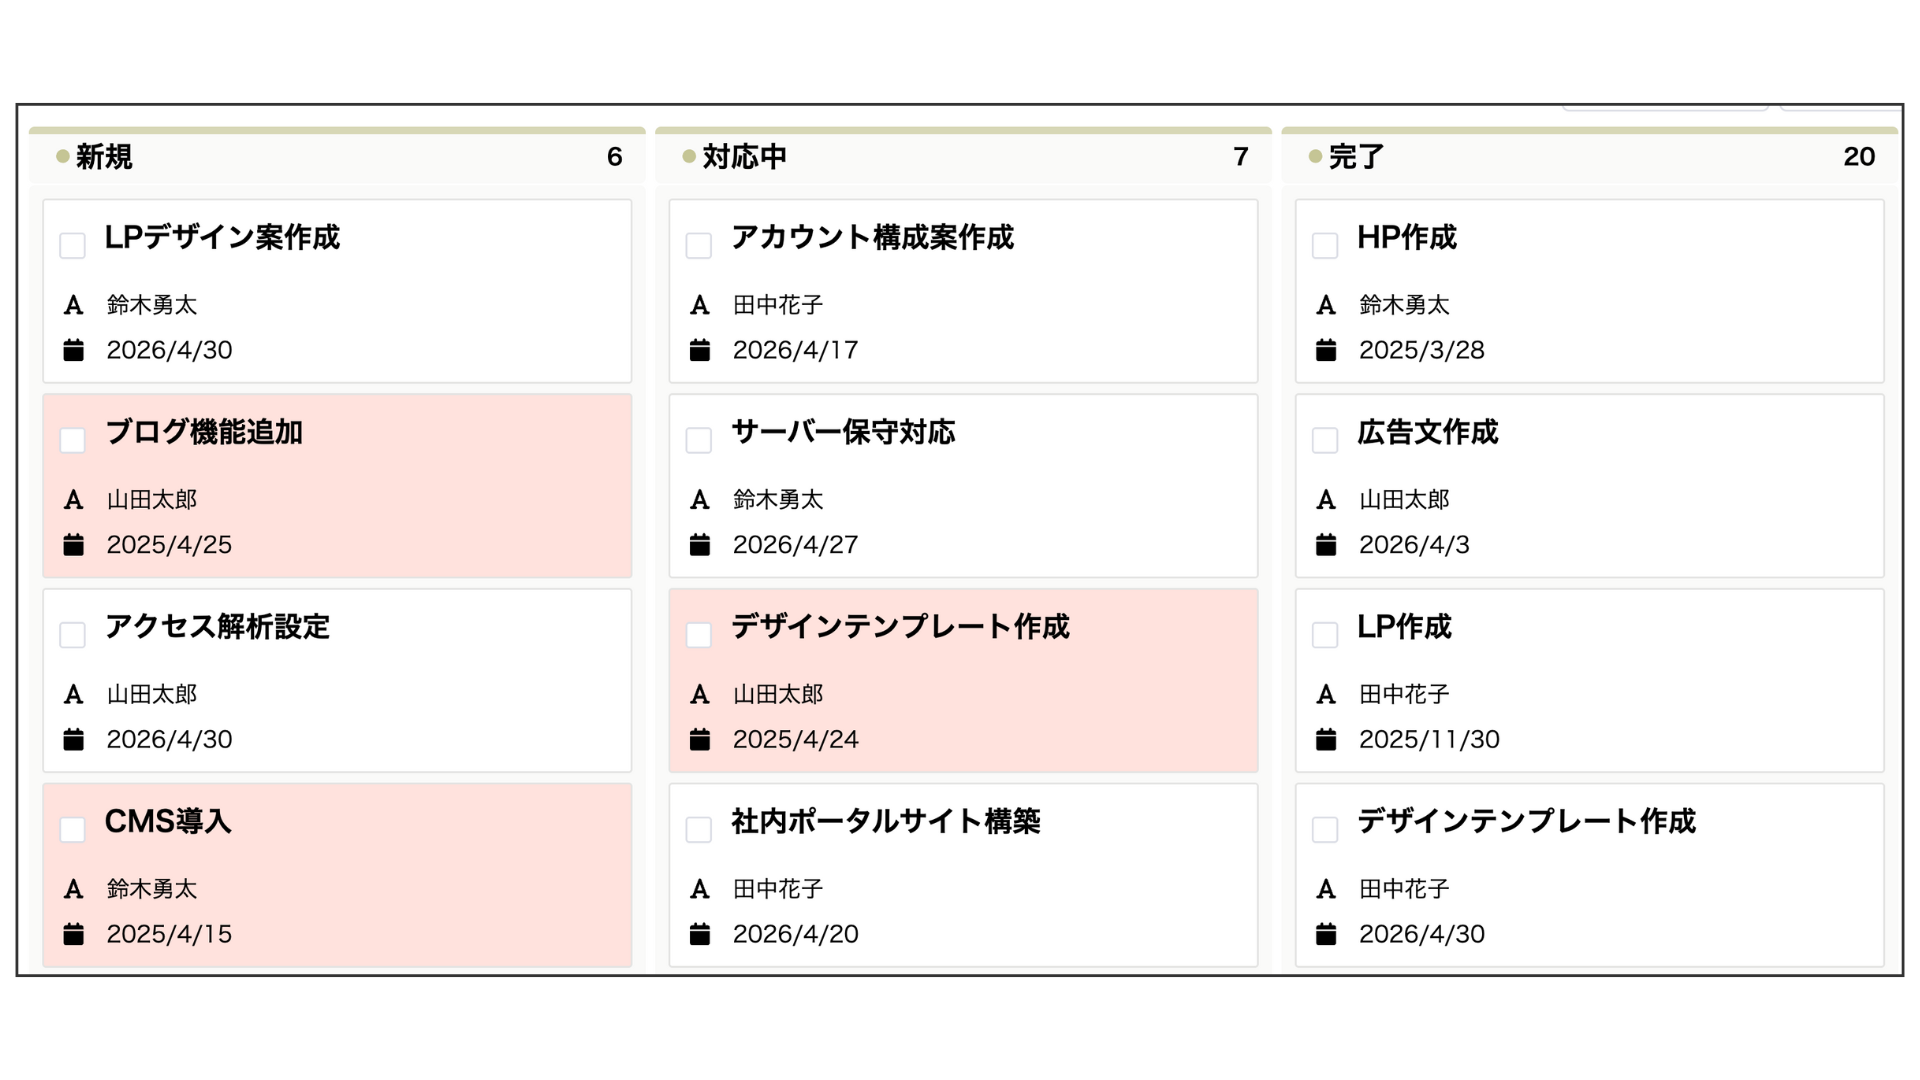Open the アクセス解析設定 task title
The width and height of the screenshot is (1920, 1080).
217,627
